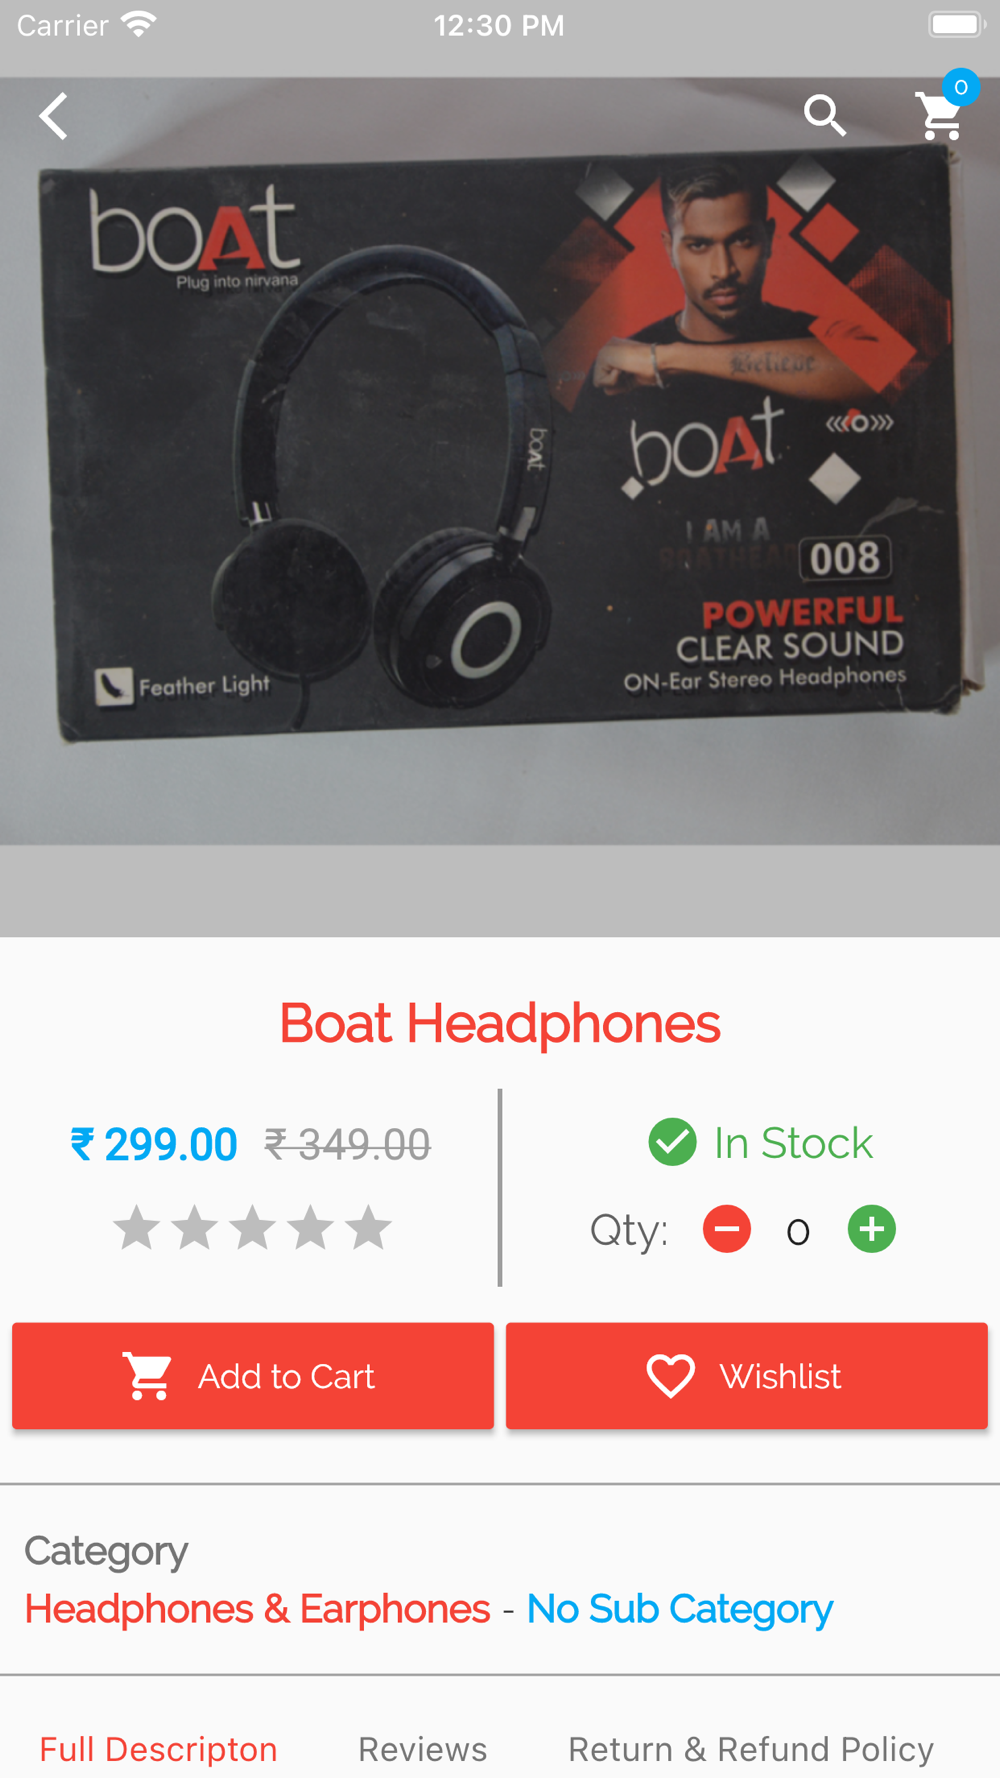Increase quantity with green plus icon
This screenshot has width=1000, height=1778.
872,1229
